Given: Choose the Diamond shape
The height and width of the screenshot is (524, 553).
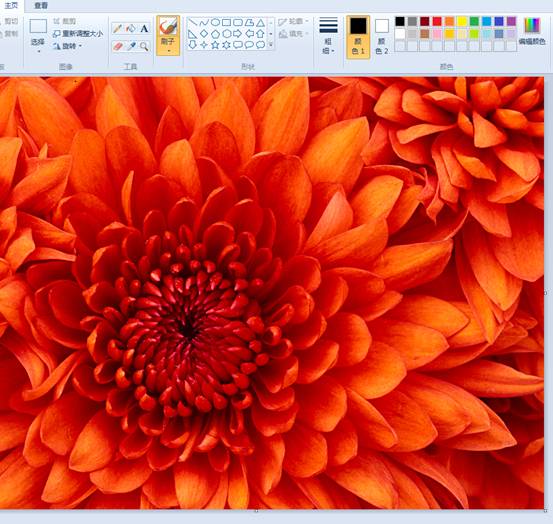Looking at the screenshot, I should point(203,34).
